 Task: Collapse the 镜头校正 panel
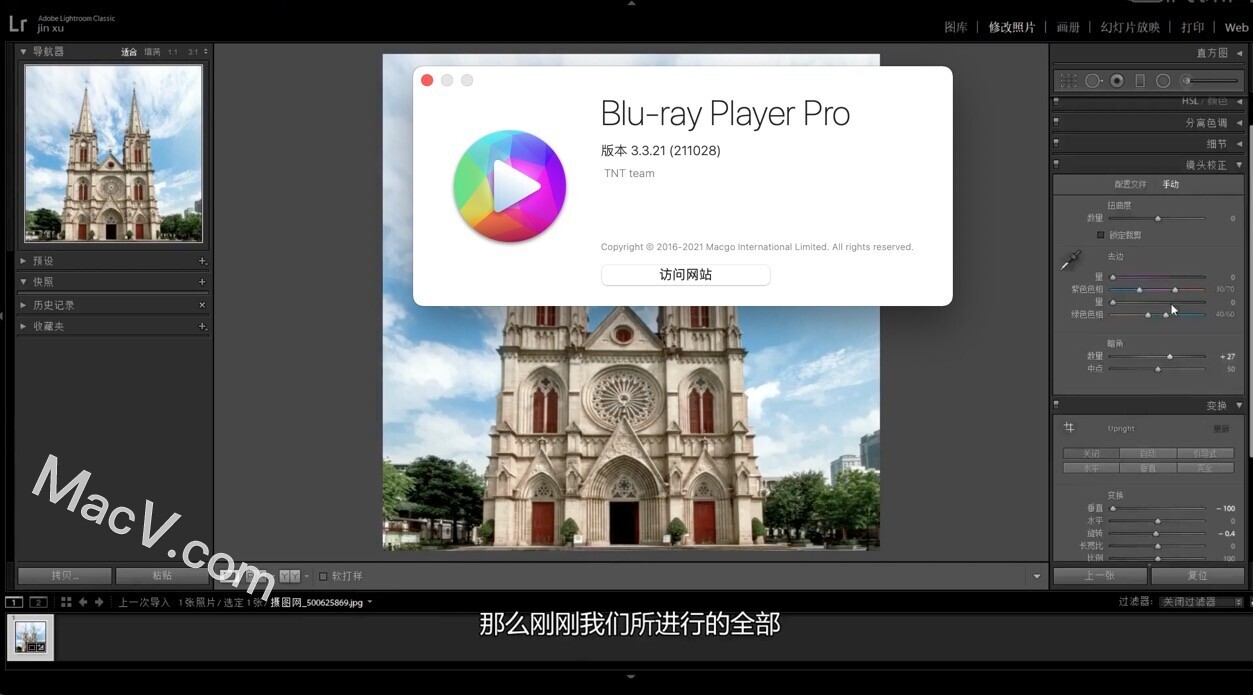click(x=1239, y=165)
